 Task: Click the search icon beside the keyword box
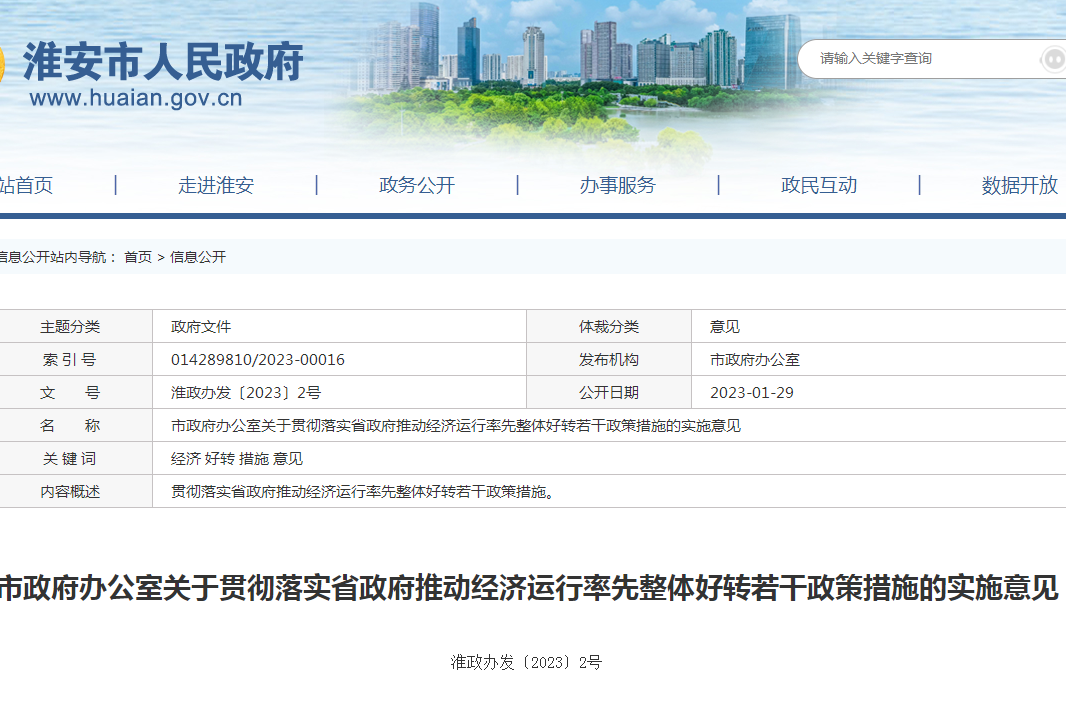1053,59
